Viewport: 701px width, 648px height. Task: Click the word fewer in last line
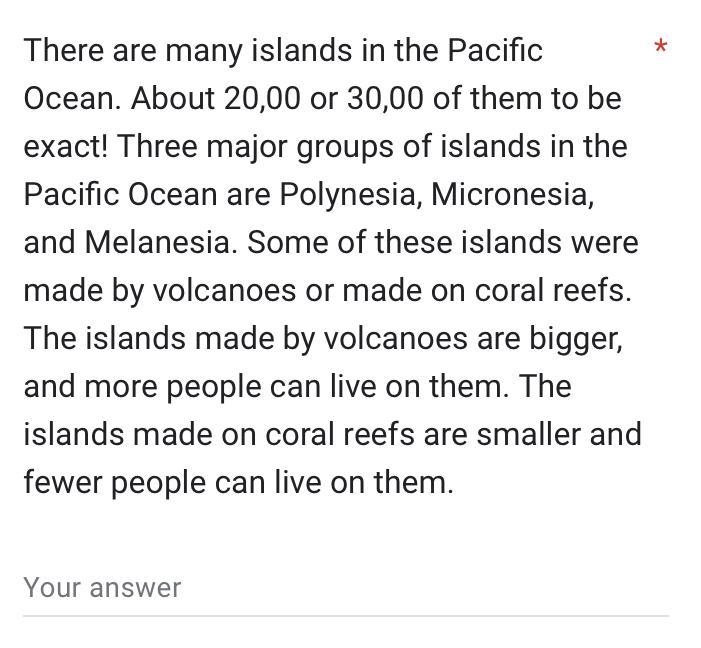click(63, 483)
